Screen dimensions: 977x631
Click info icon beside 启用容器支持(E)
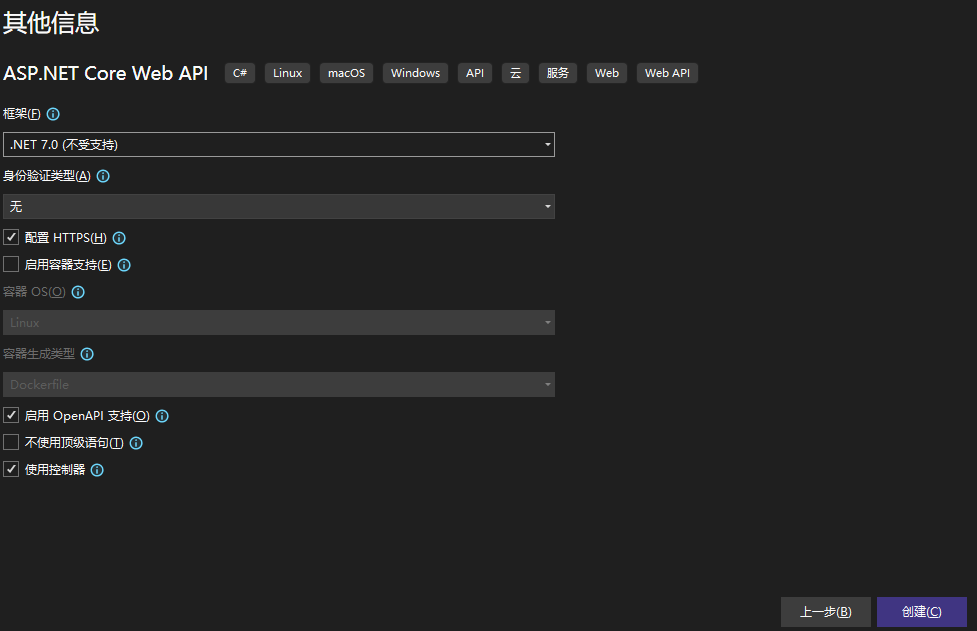[x=124, y=265]
